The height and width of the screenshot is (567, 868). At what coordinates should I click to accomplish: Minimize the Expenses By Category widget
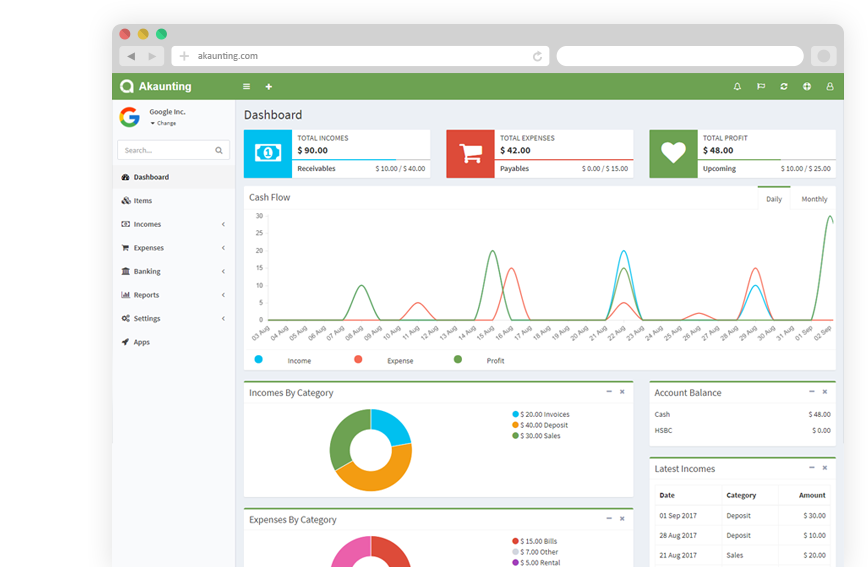609,519
